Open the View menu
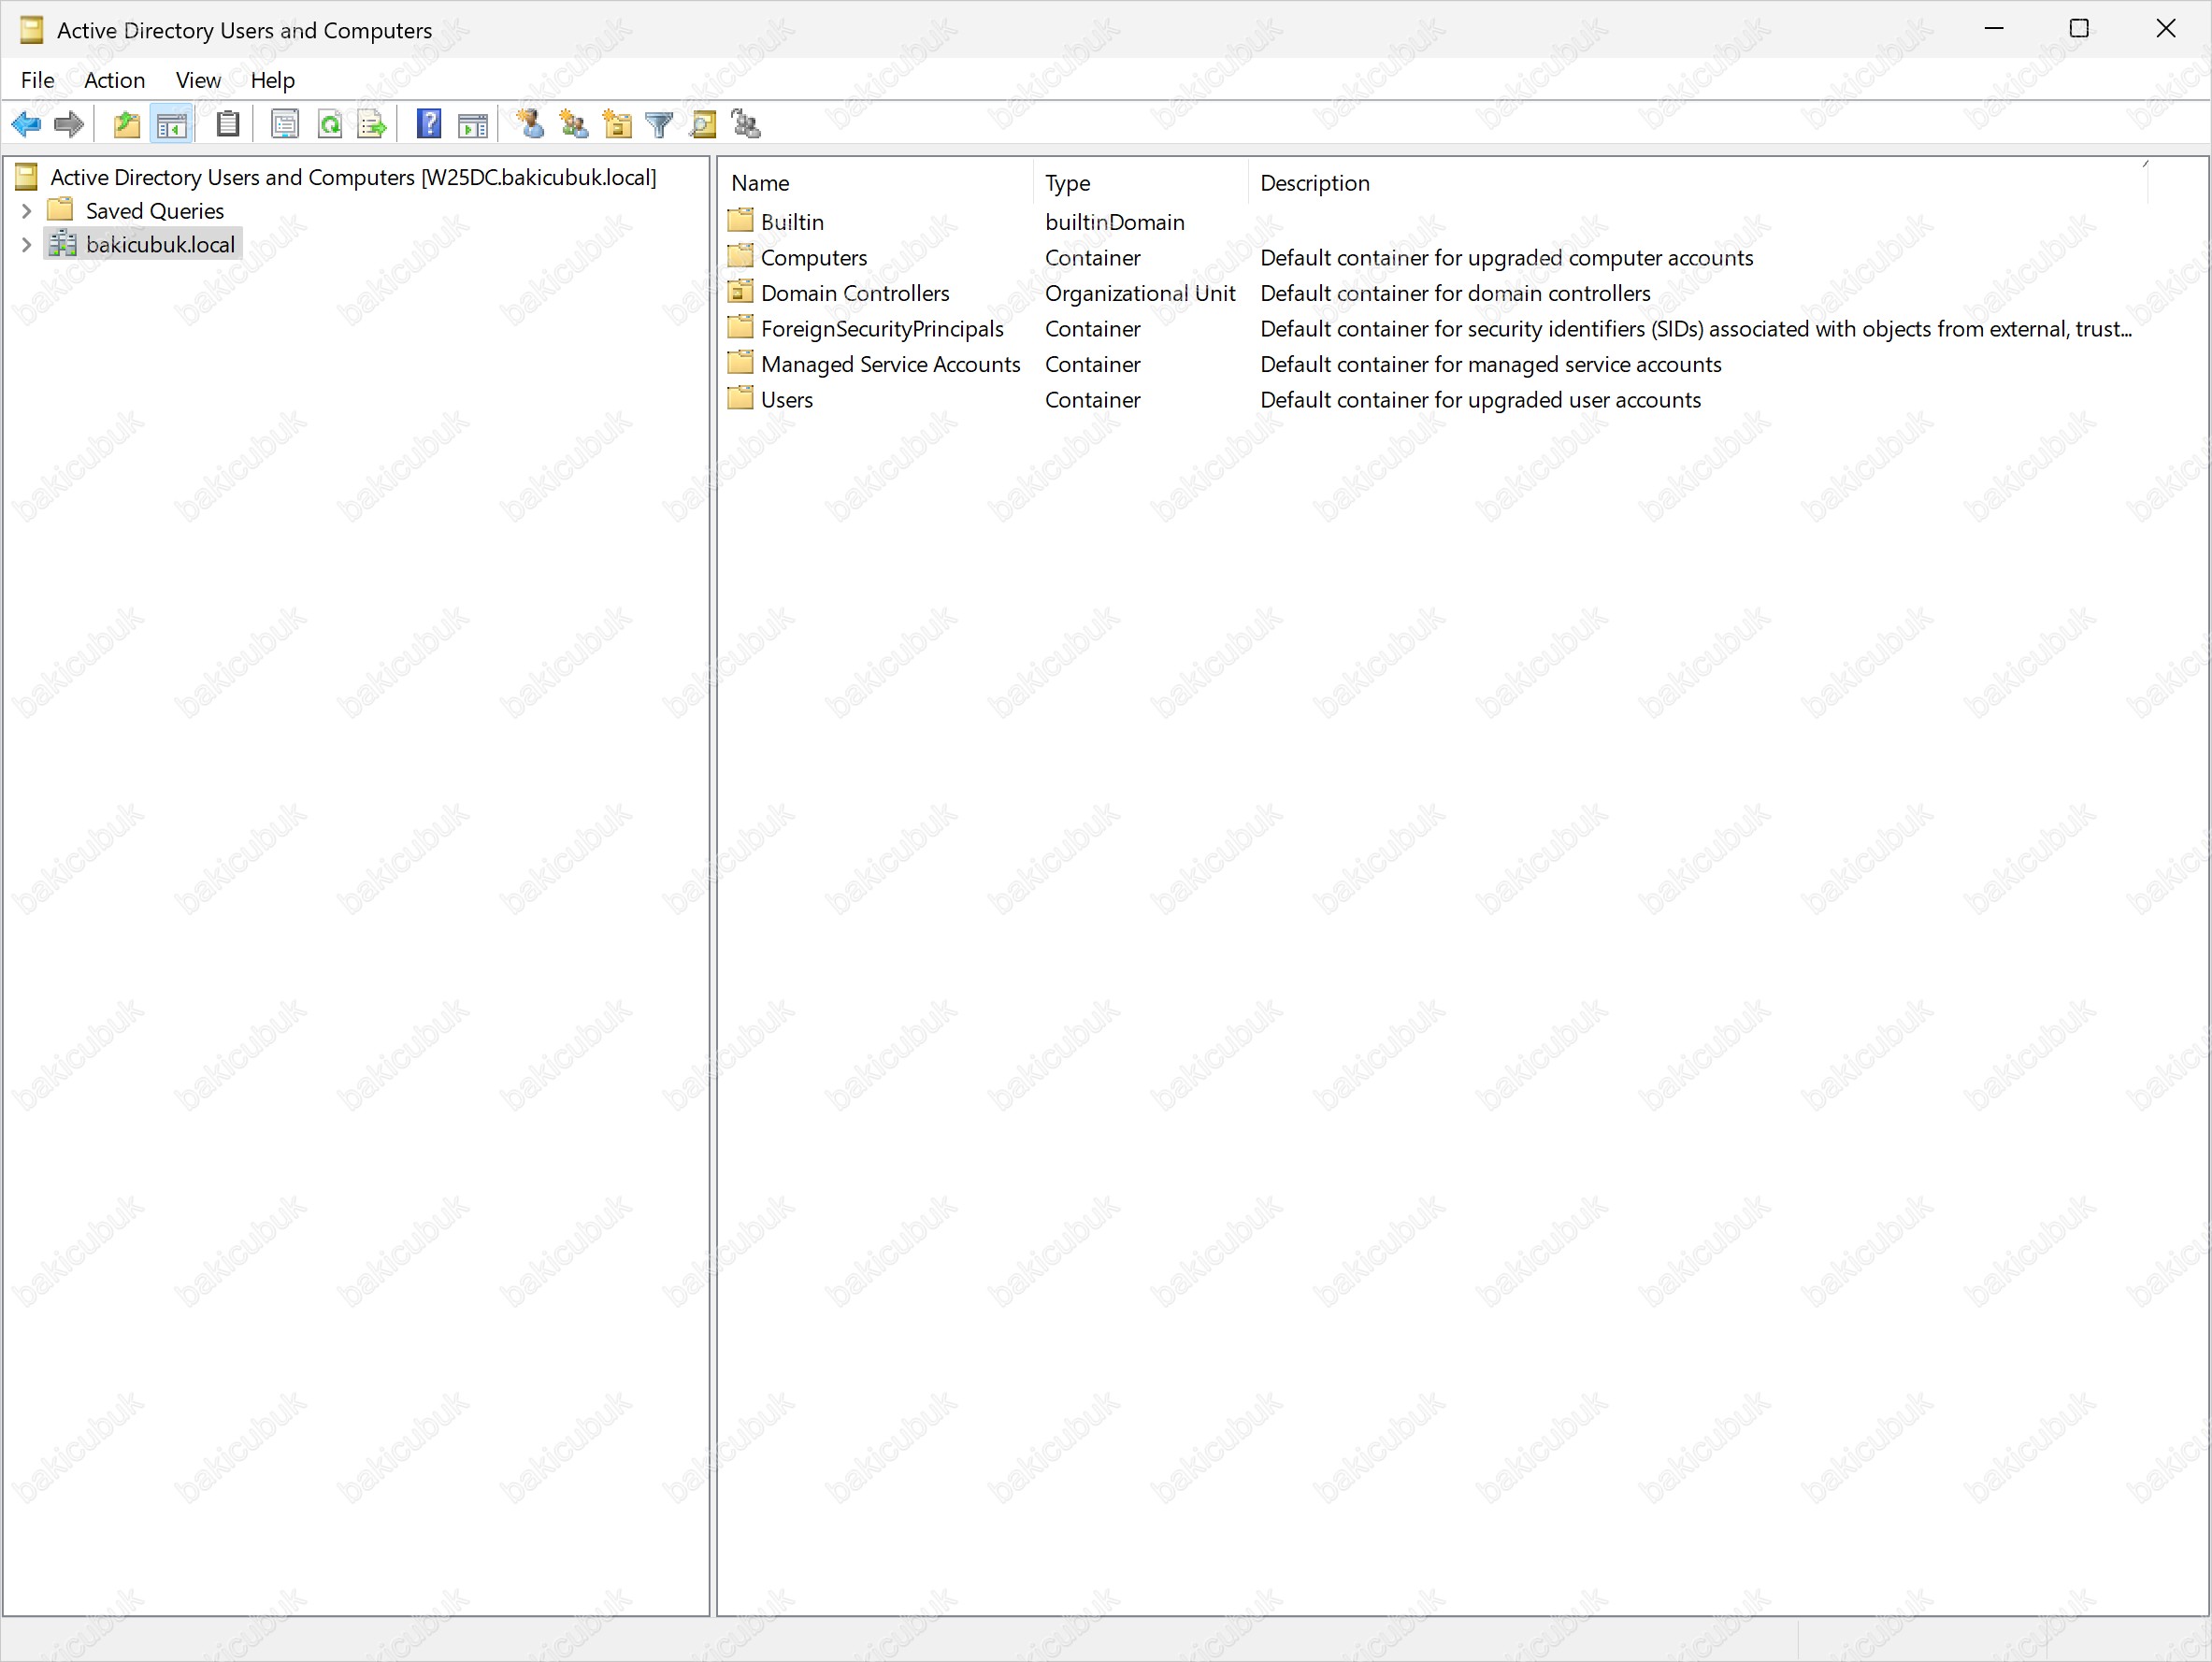 coord(198,80)
